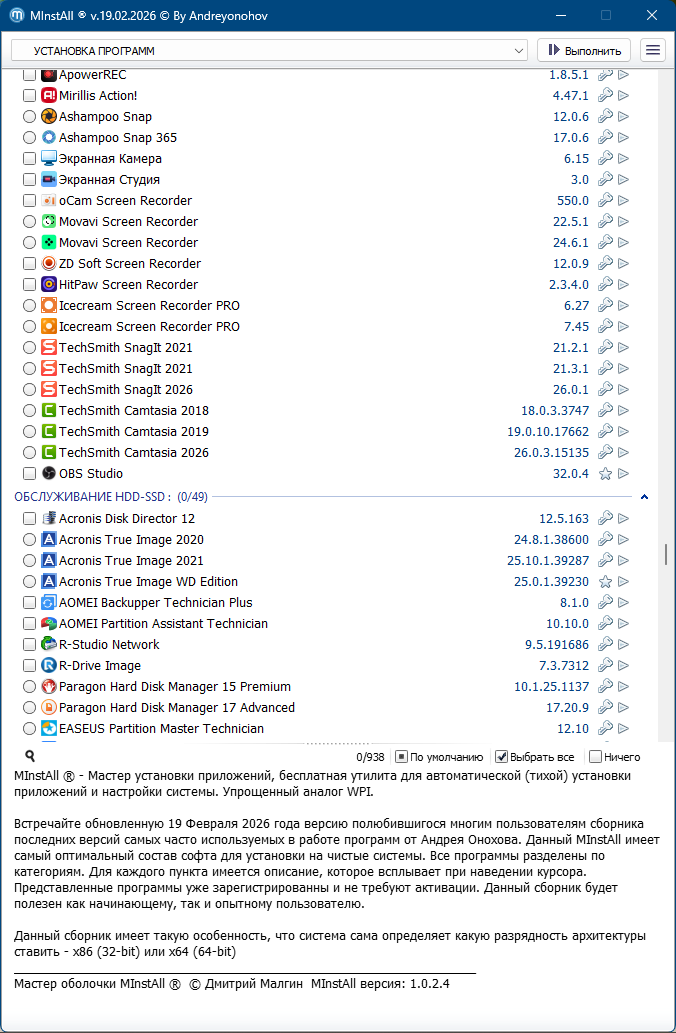
Task: Click the play arrow for oCam Screen Recorder
Action: (623, 201)
